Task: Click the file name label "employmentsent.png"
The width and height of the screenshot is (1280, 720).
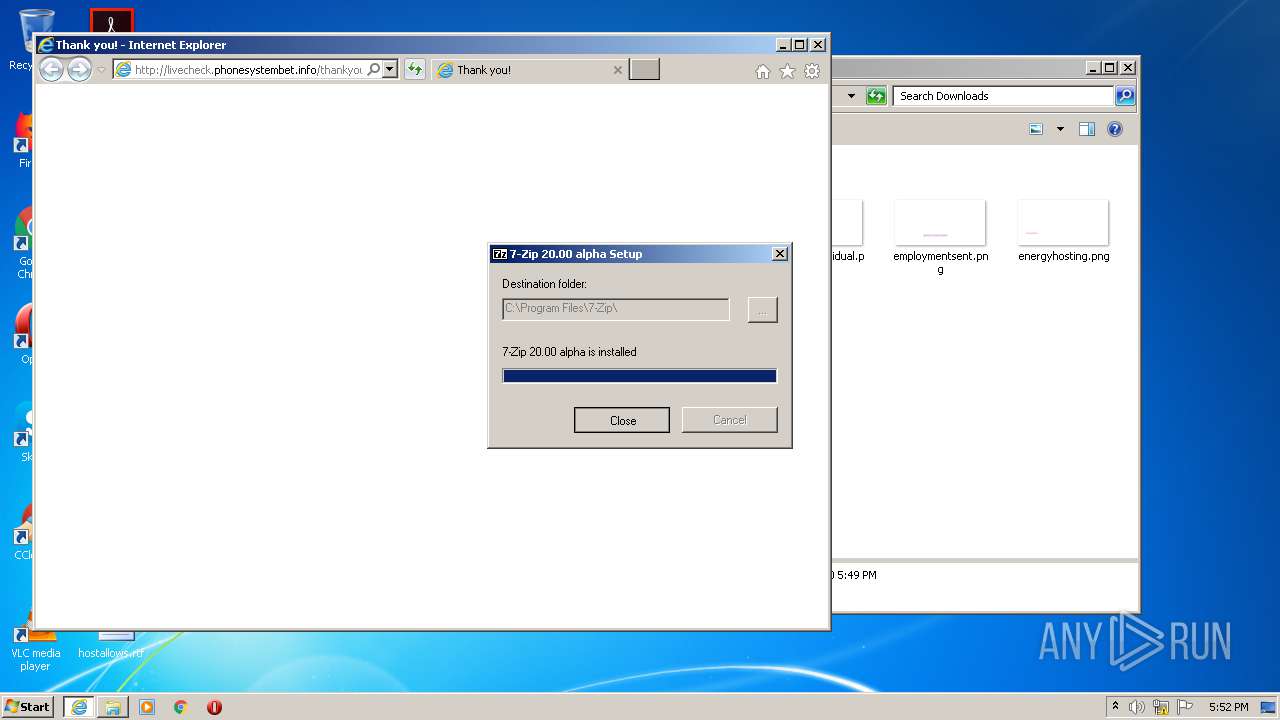Action: (941, 262)
